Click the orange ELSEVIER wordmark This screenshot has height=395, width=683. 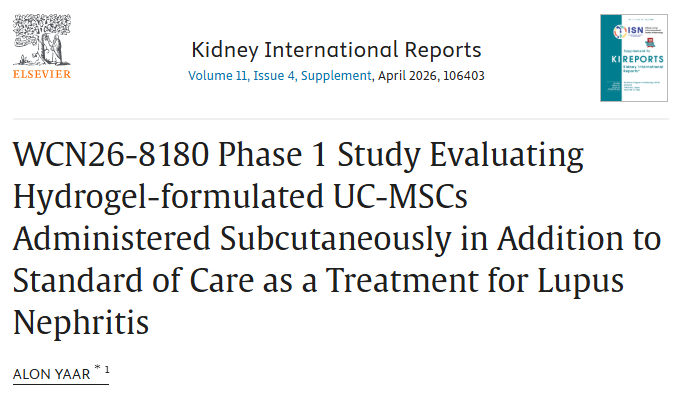coord(42,74)
